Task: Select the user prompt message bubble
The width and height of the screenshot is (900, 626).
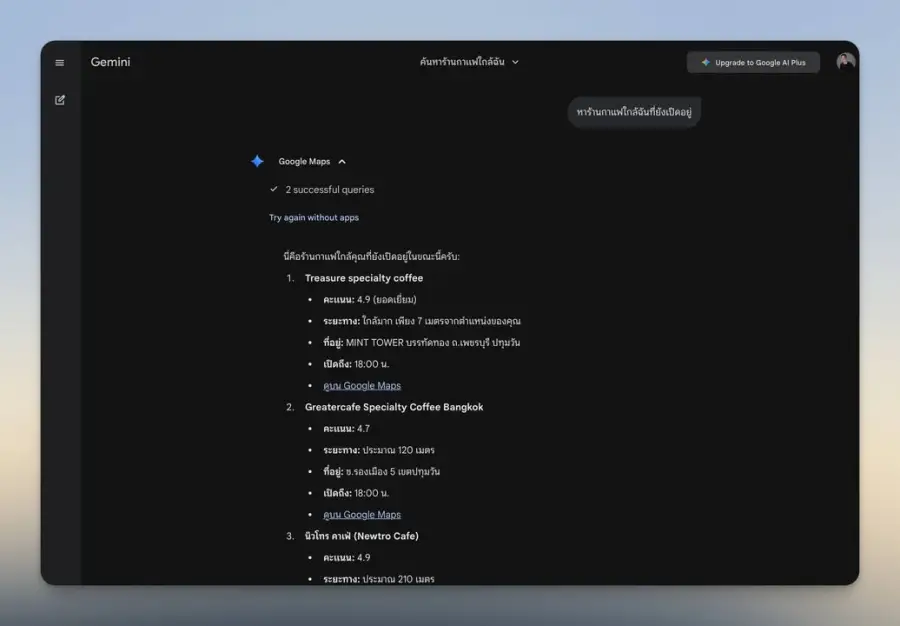Action: (634, 112)
